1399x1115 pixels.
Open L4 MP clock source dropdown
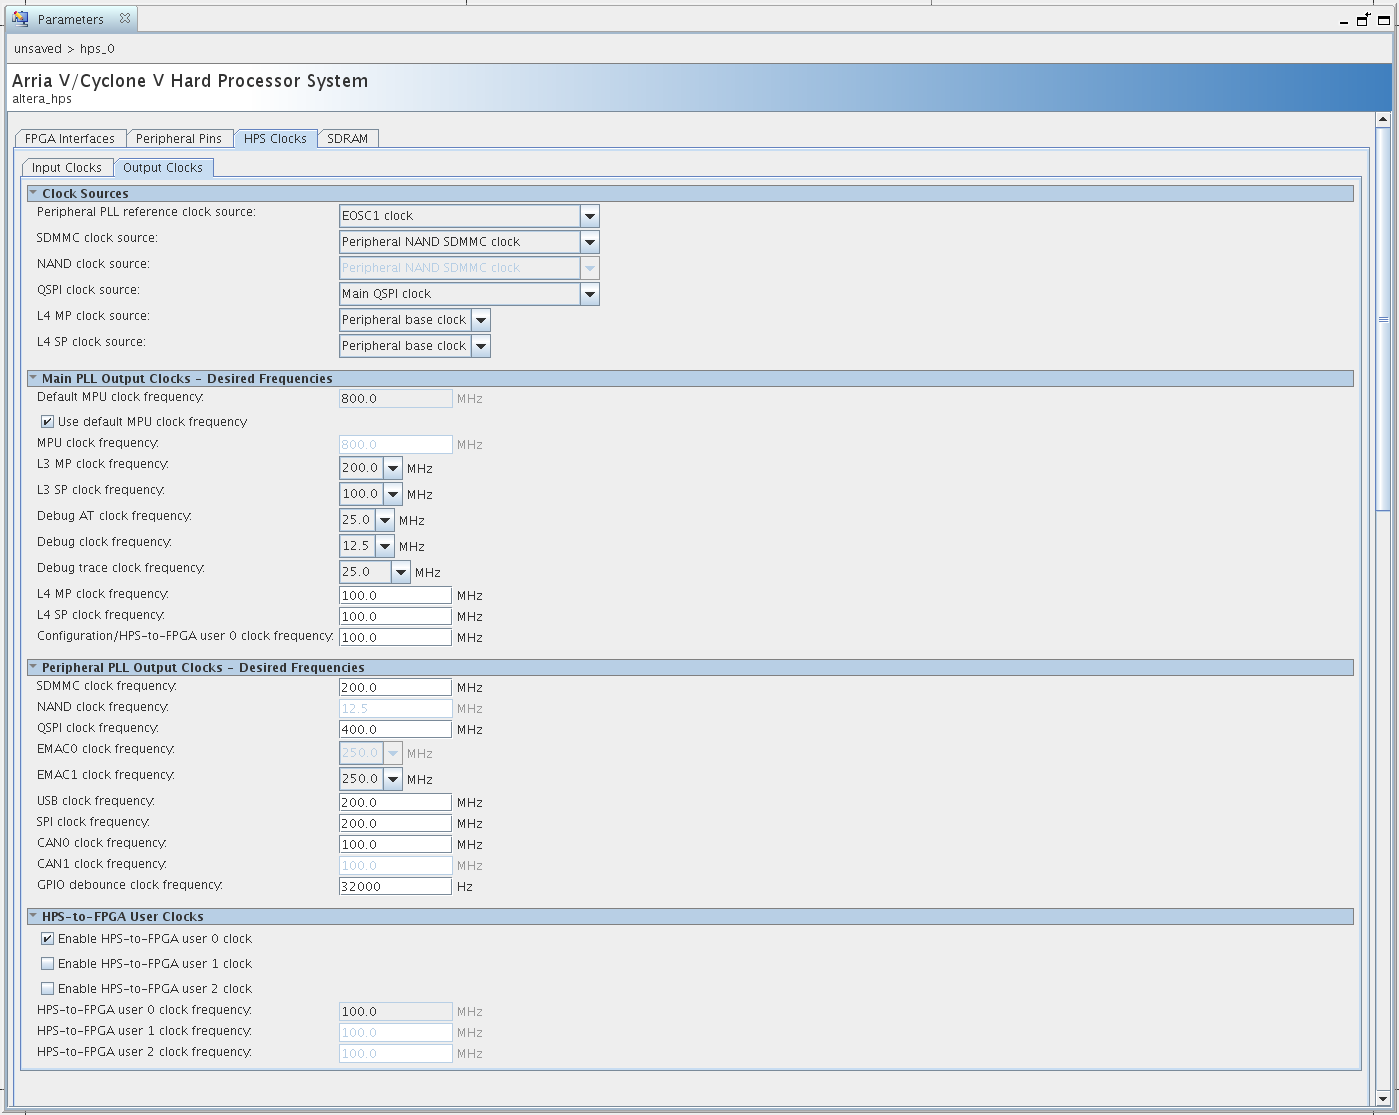click(481, 320)
